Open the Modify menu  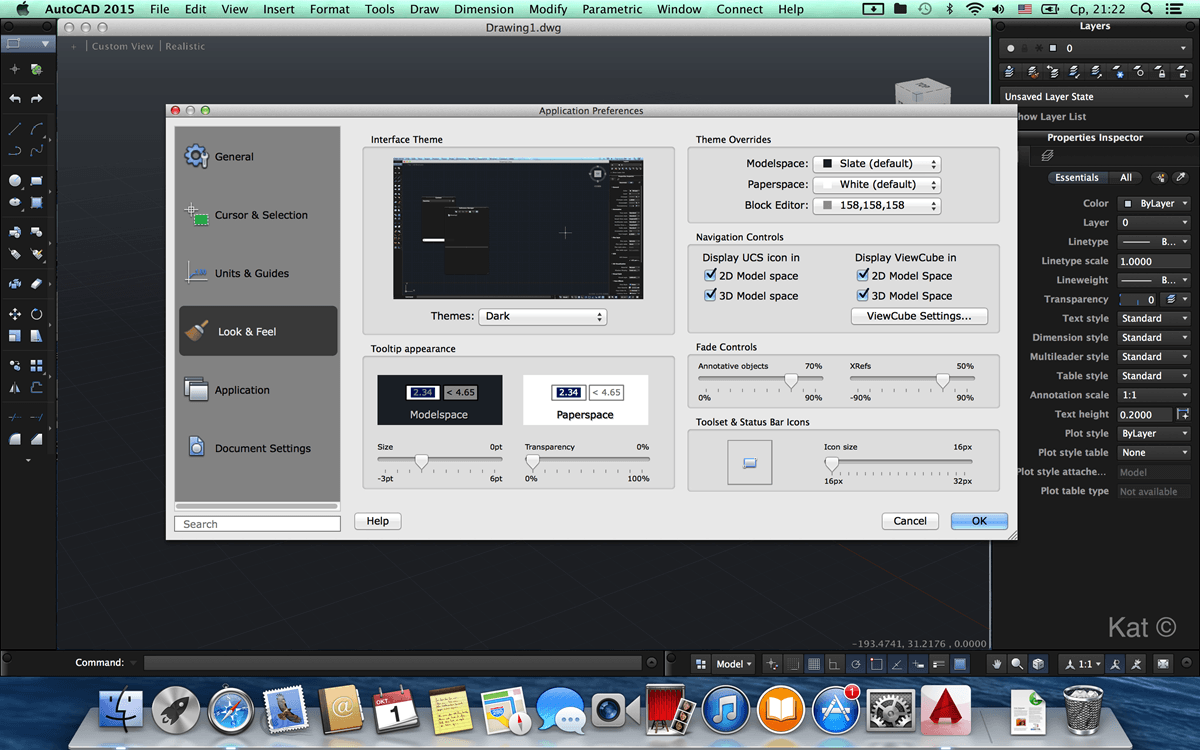tap(547, 9)
